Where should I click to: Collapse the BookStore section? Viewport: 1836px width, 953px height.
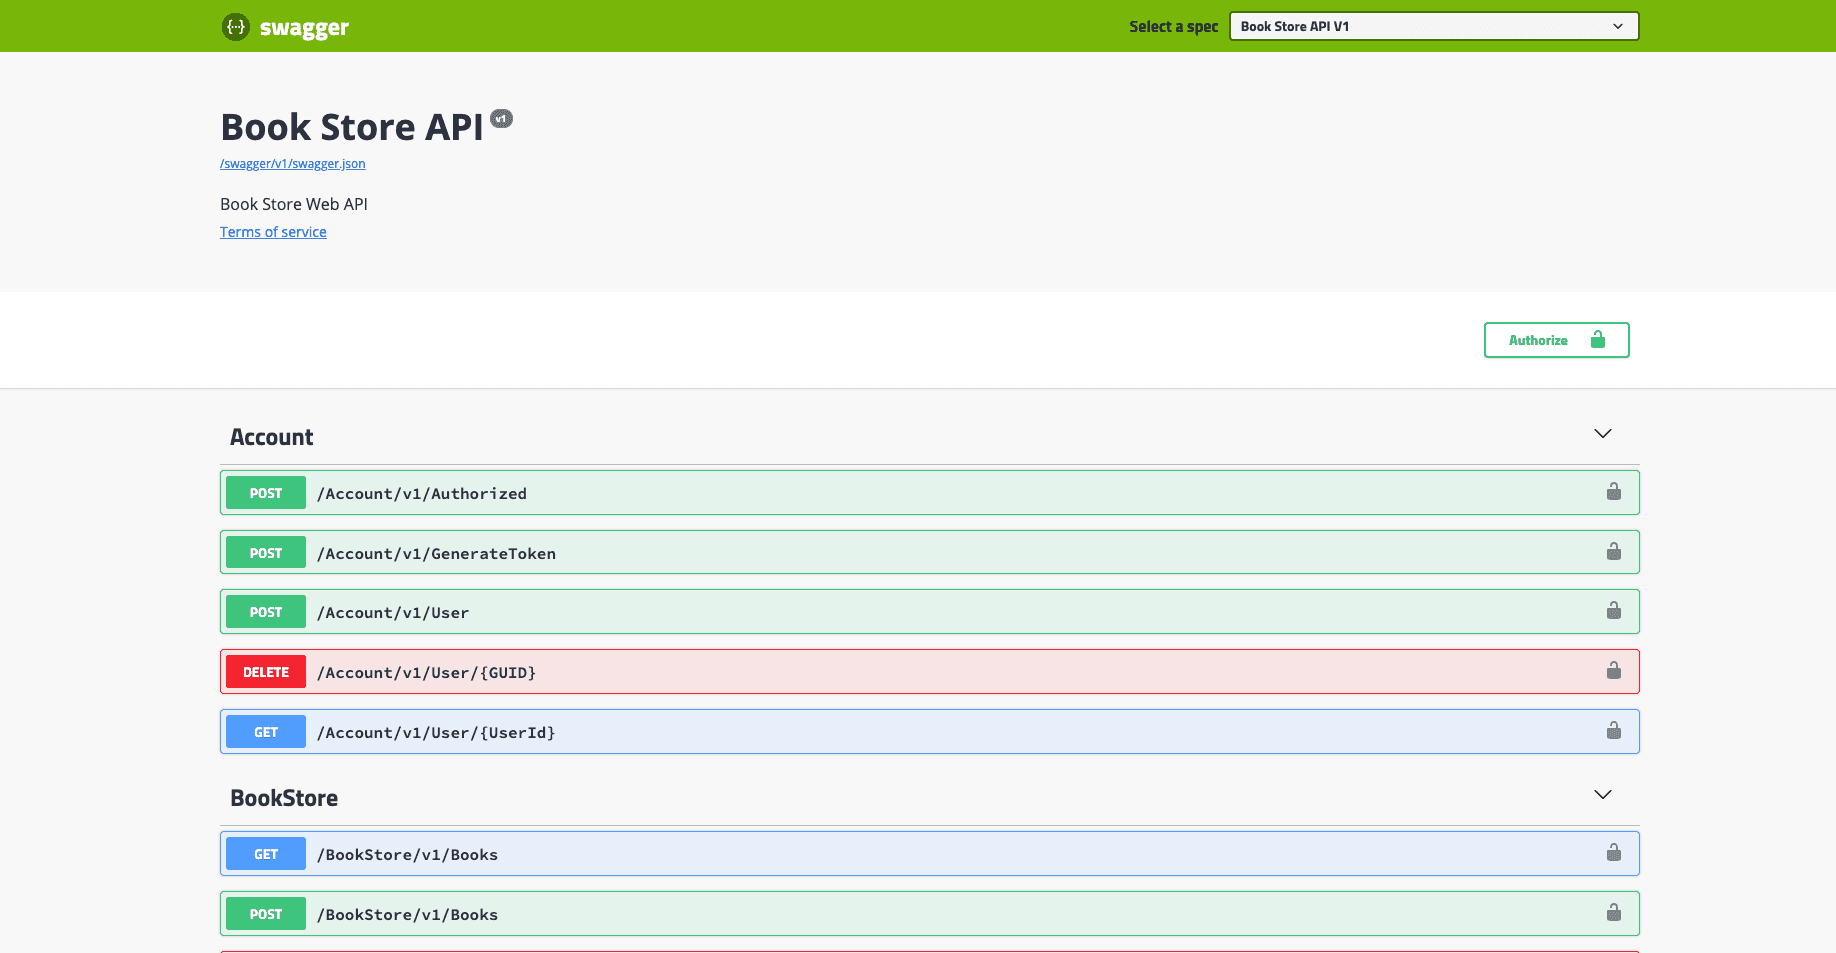tap(1603, 794)
